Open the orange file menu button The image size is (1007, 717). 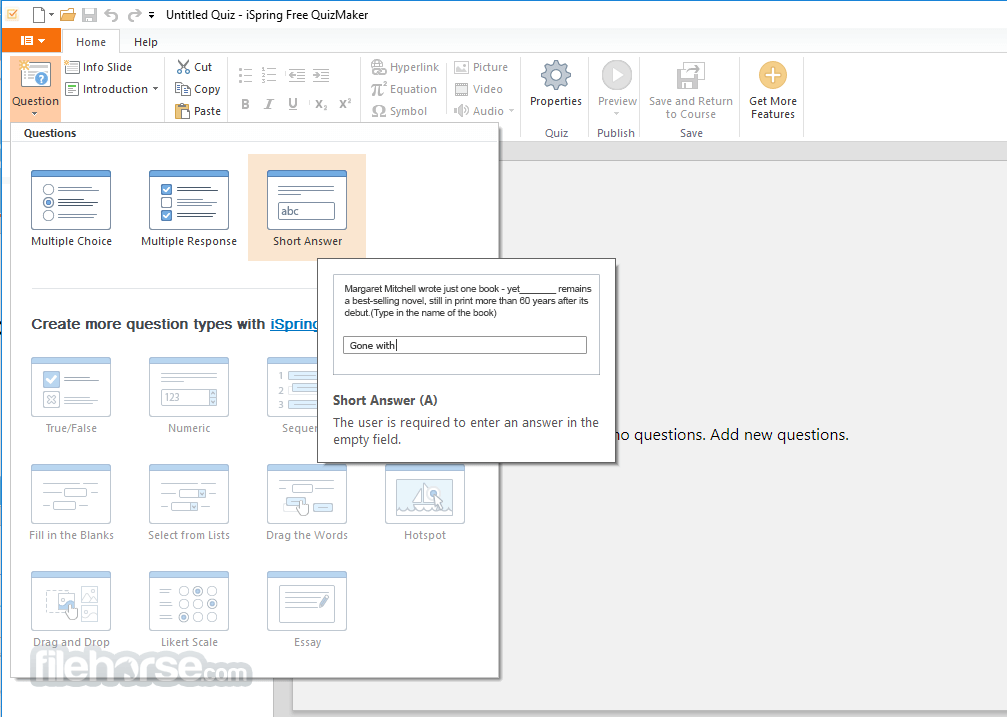32,40
